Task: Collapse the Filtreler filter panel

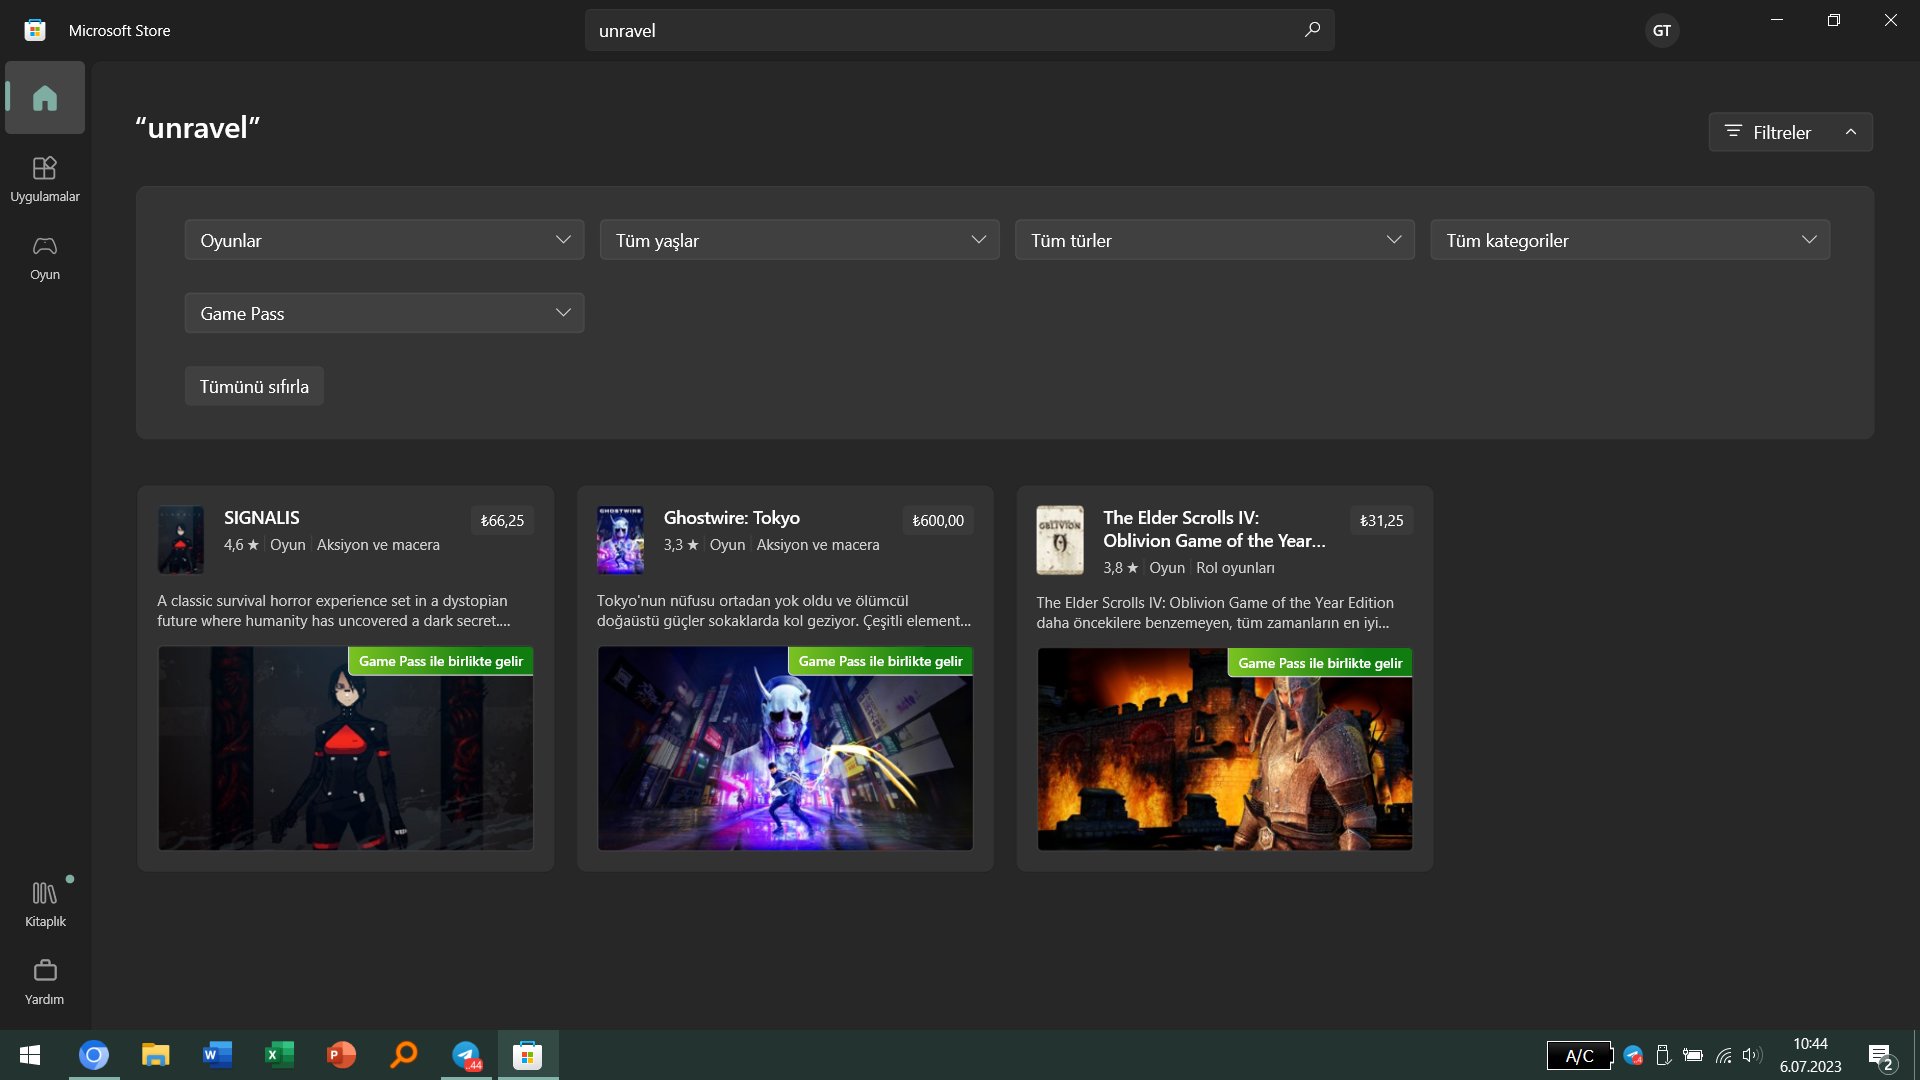Action: click(x=1790, y=132)
